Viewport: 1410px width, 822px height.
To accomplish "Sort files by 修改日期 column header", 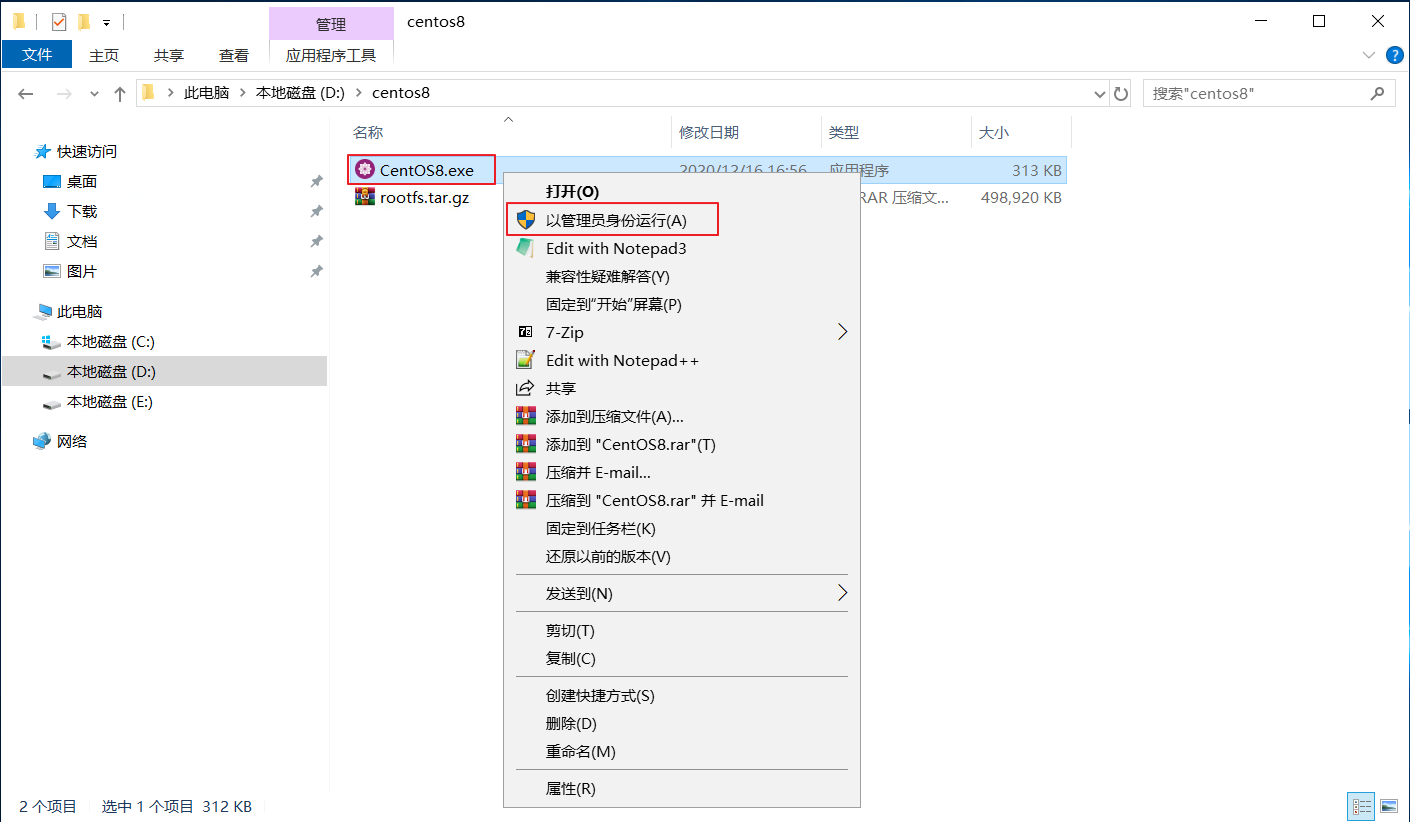I will click(709, 132).
